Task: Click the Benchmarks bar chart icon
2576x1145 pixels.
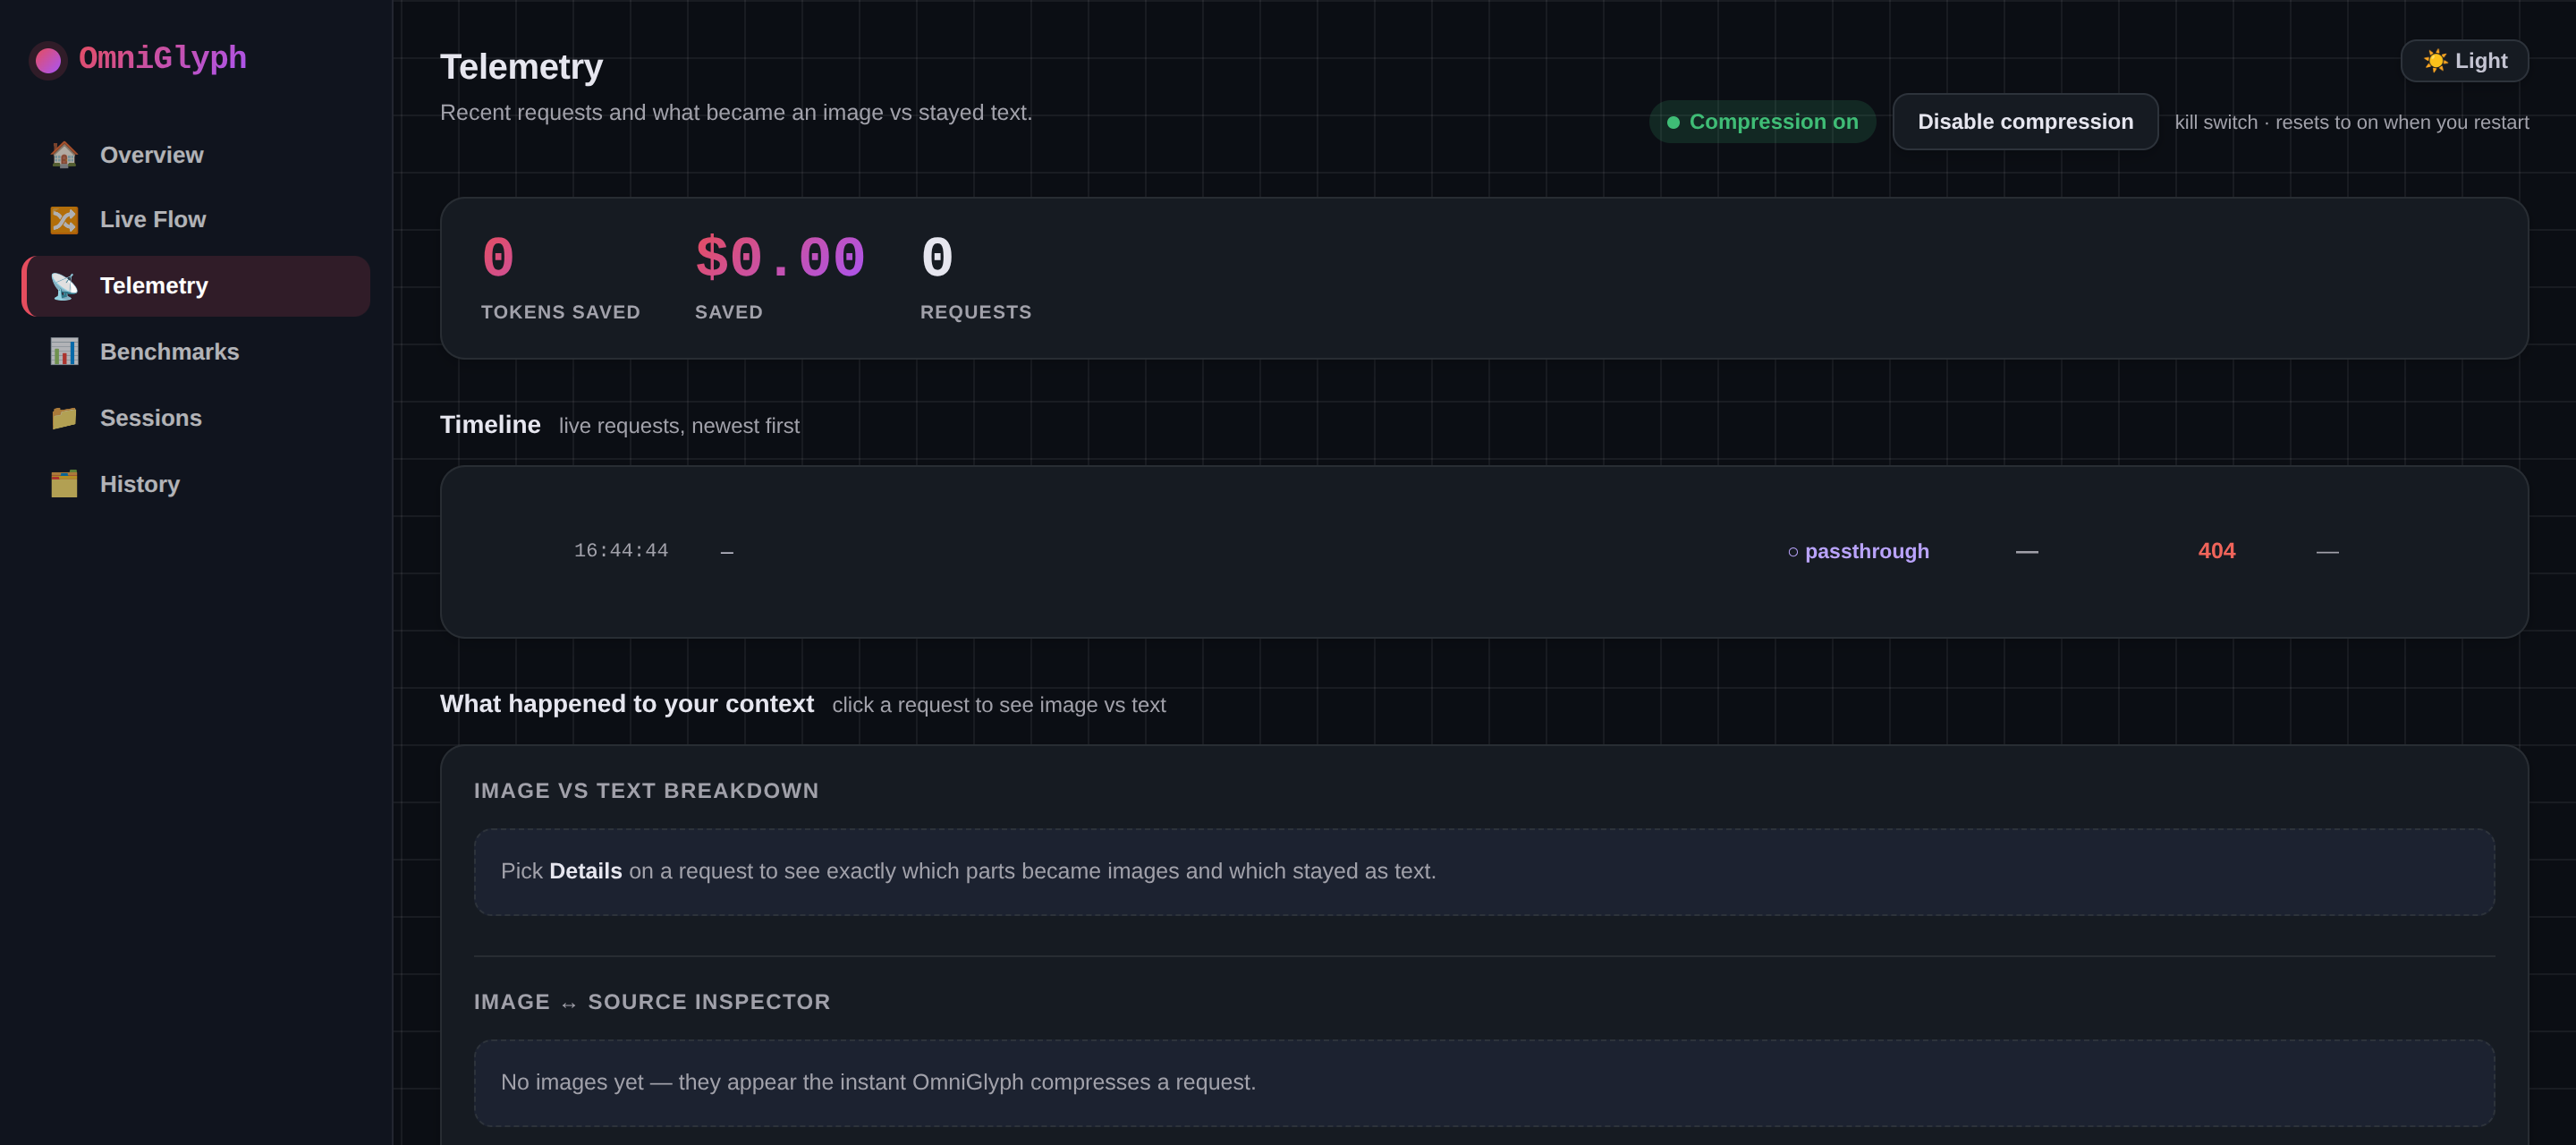Action: pyautogui.click(x=64, y=352)
